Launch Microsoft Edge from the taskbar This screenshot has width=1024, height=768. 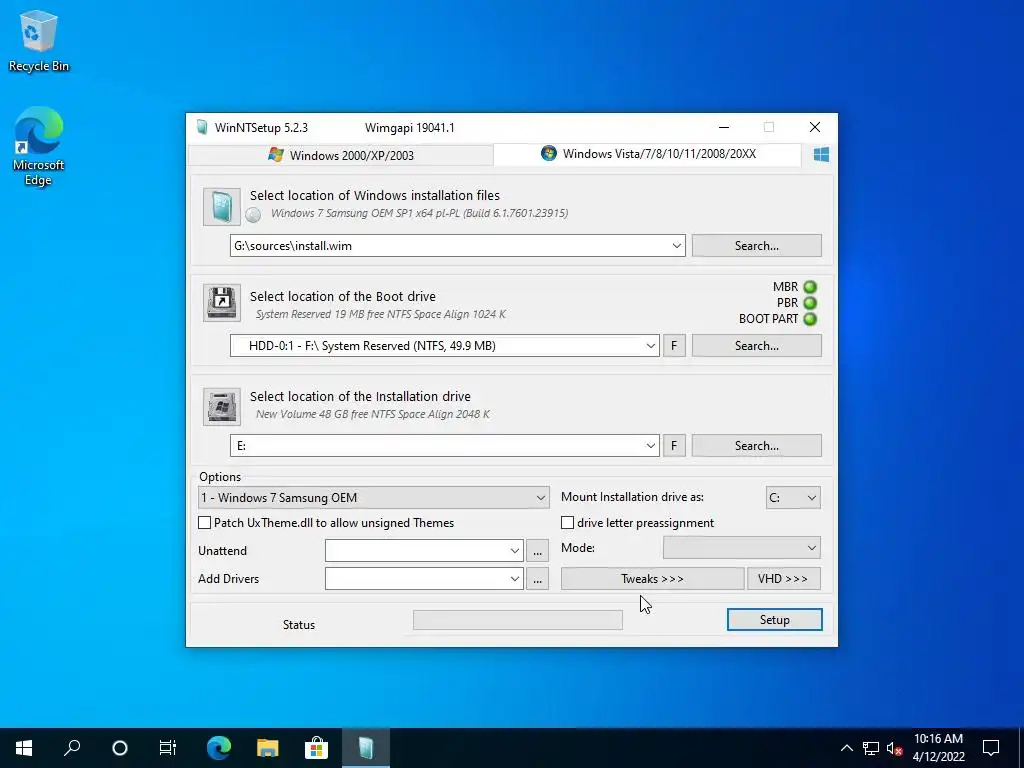[x=219, y=748]
